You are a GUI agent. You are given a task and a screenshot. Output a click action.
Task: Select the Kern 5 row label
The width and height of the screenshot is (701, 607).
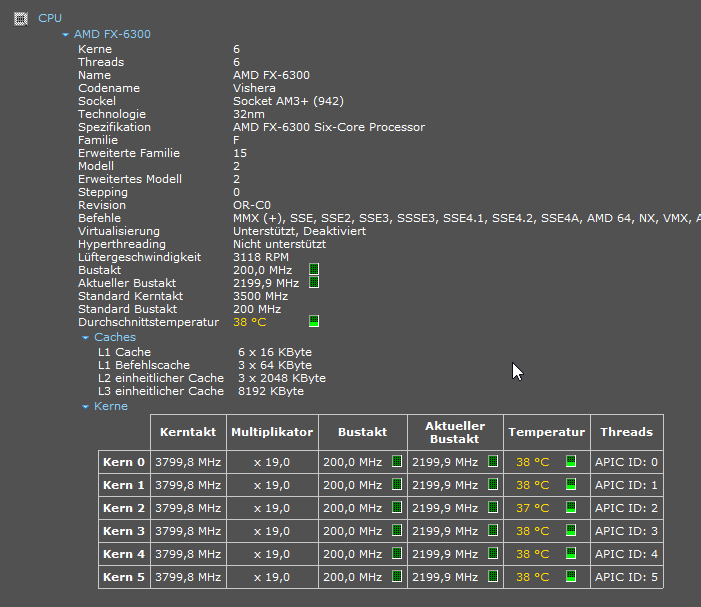point(124,577)
